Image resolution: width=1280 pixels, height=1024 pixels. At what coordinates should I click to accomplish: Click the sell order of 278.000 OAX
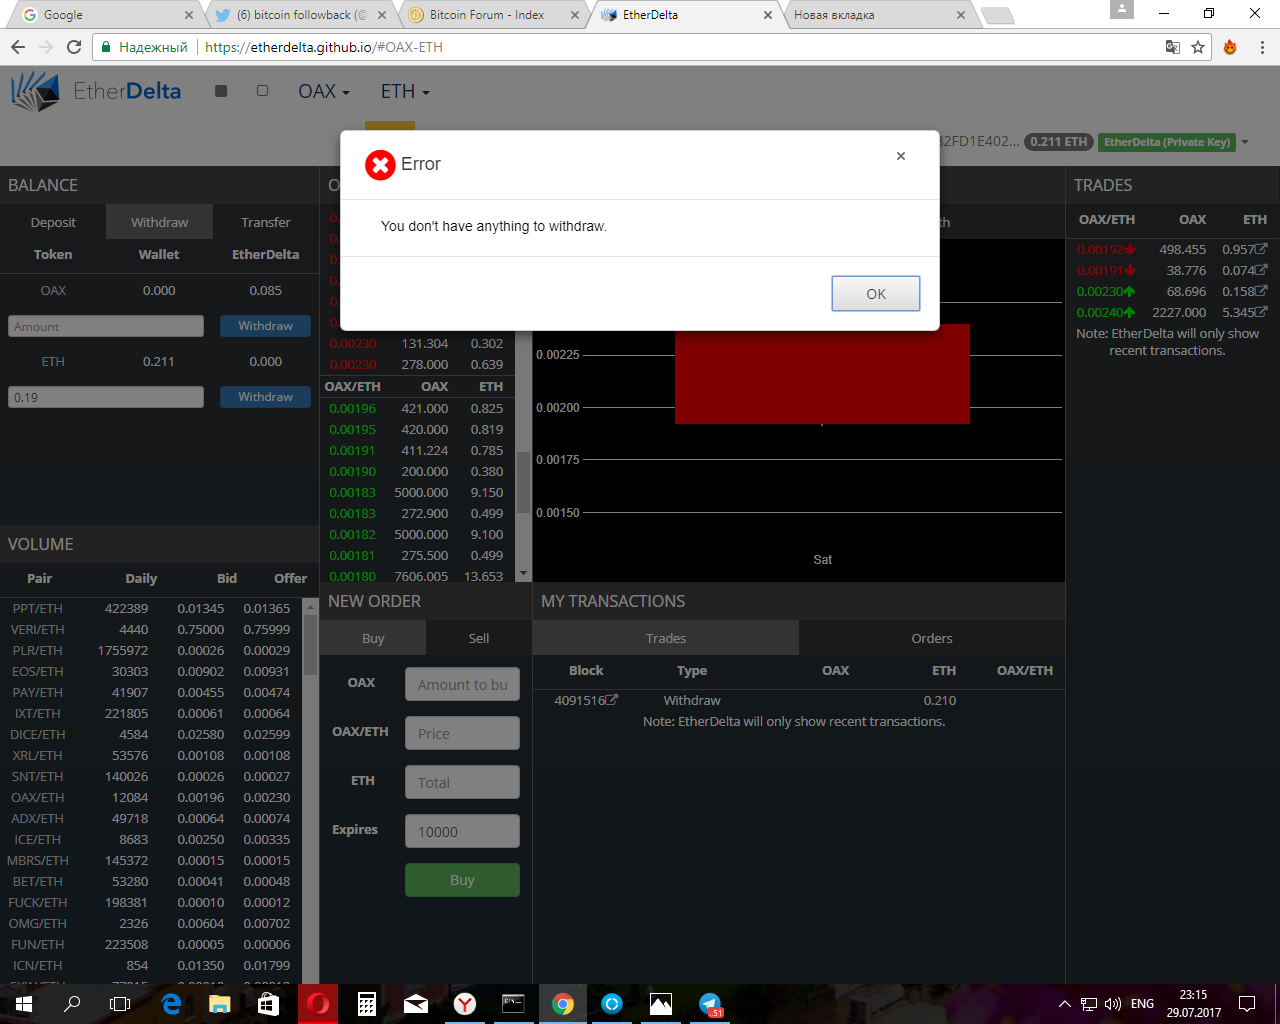(x=417, y=364)
